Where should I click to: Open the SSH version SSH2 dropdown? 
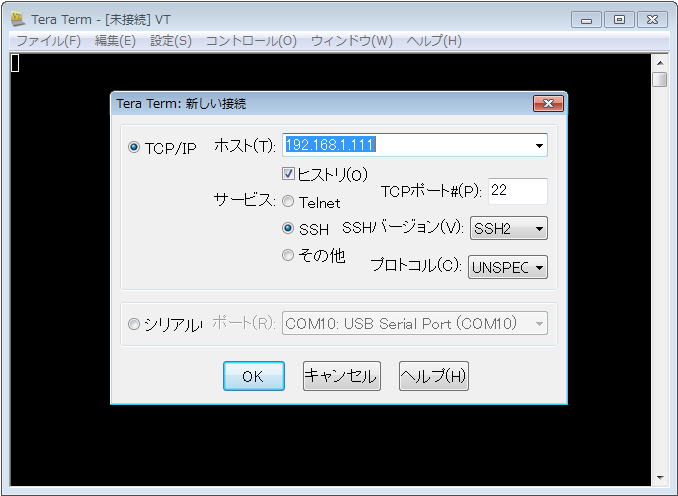pos(508,228)
